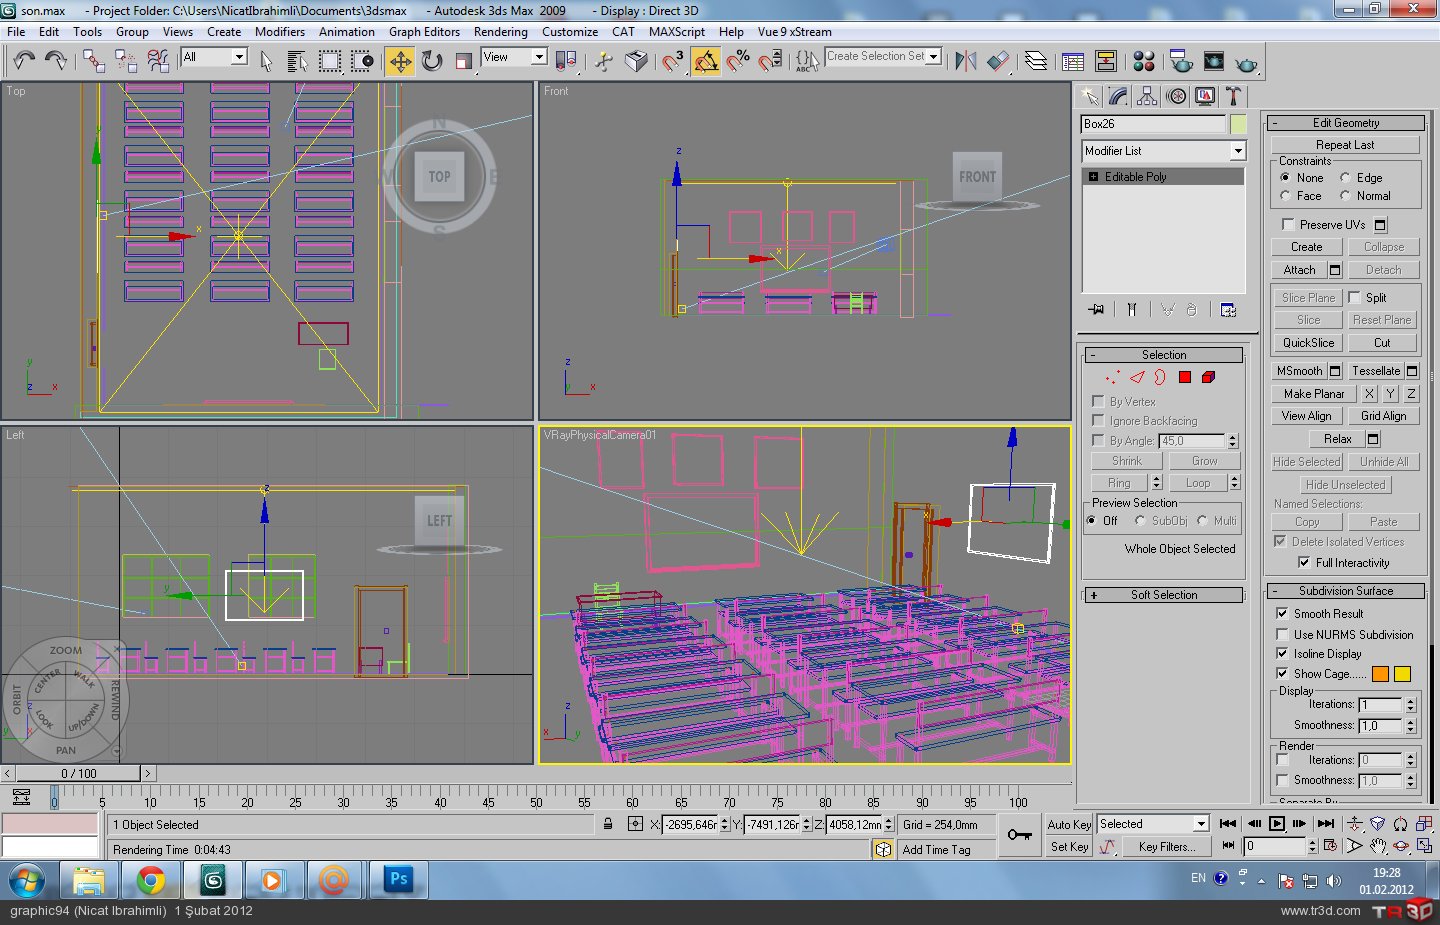The width and height of the screenshot is (1440, 925).
Task: Toggle the Selection Lock padlock icon
Action: click(608, 824)
